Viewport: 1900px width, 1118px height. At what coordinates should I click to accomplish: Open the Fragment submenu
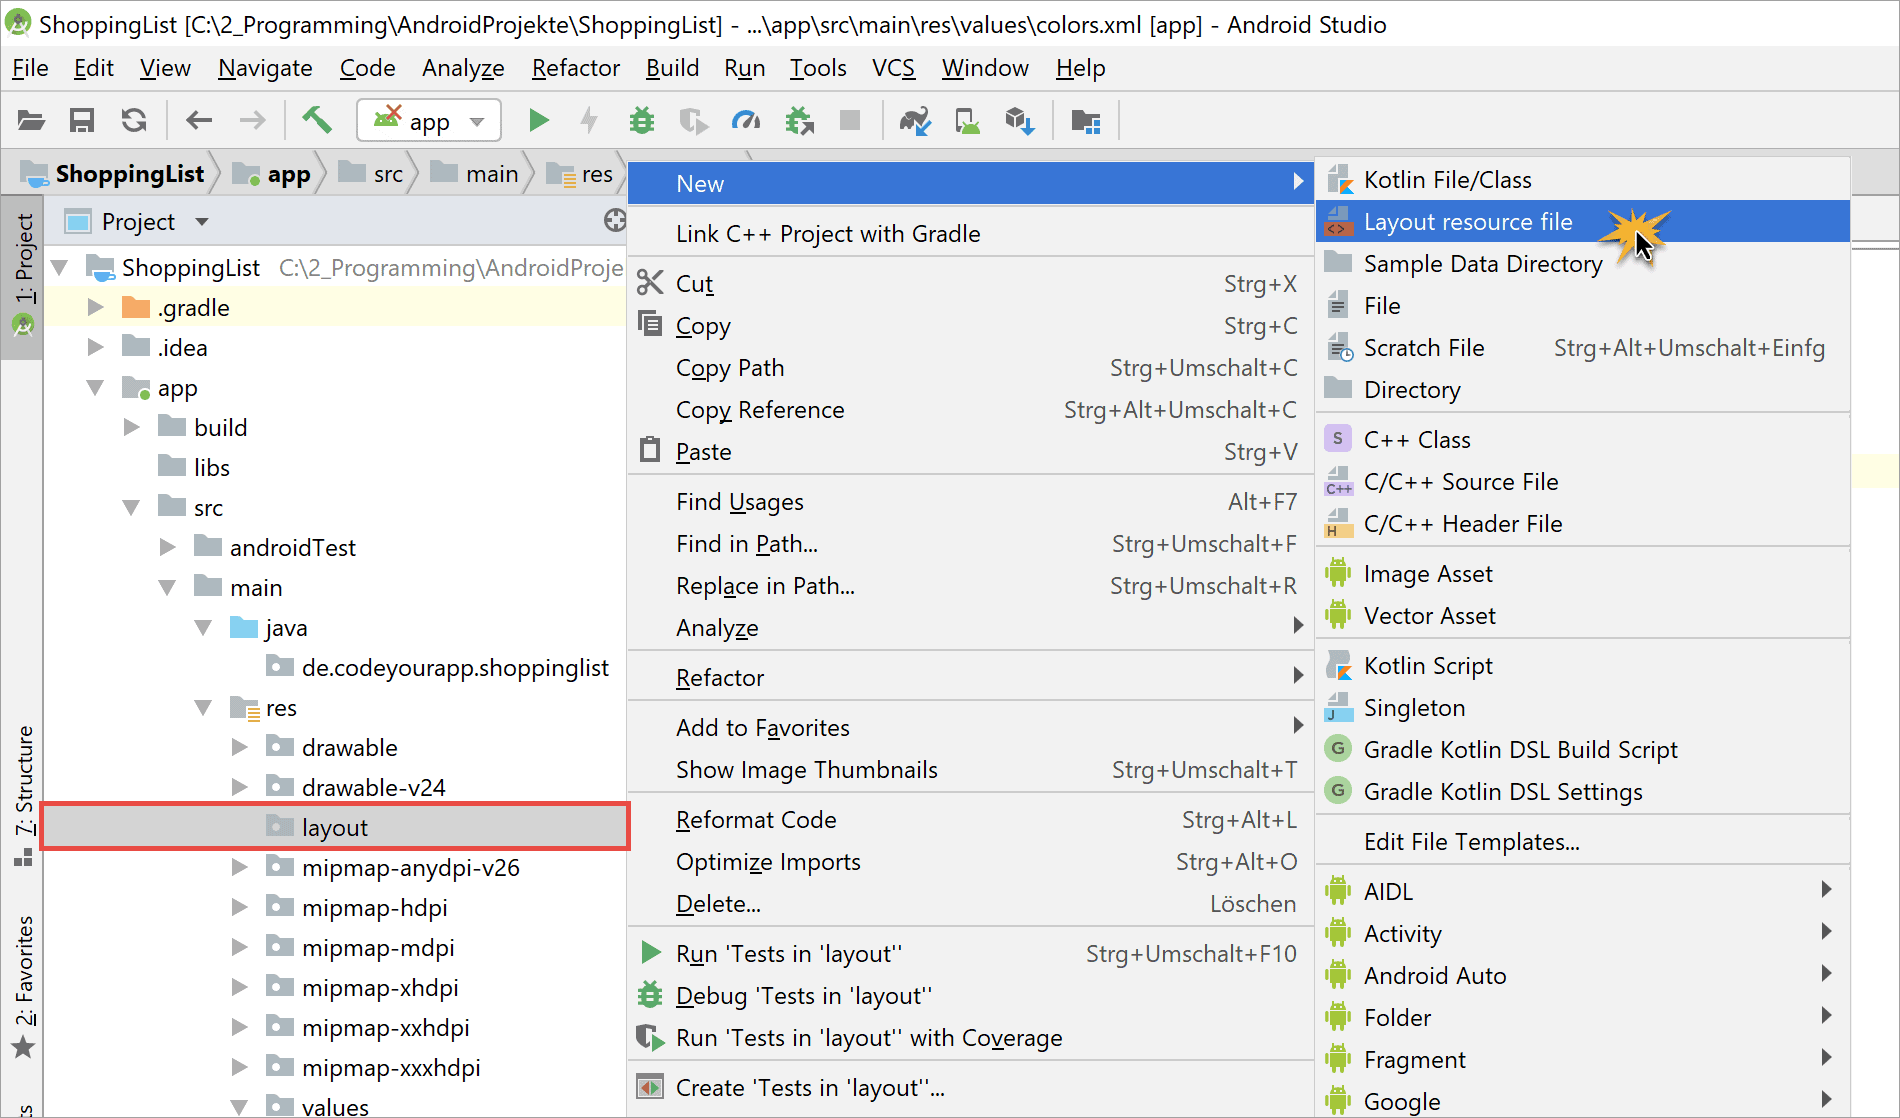pos(1583,1060)
